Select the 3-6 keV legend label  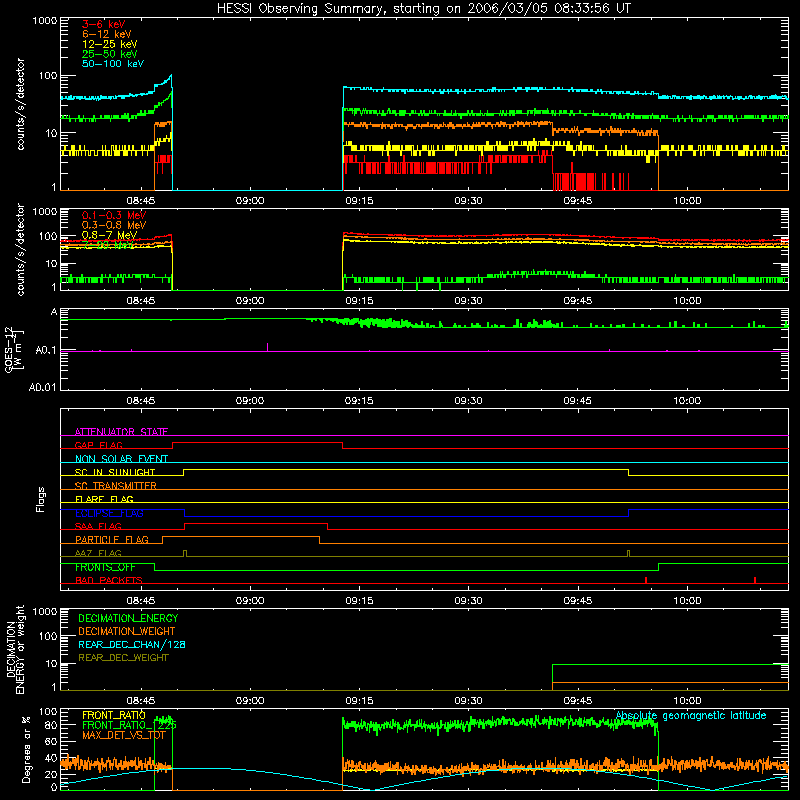(x=104, y=24)
